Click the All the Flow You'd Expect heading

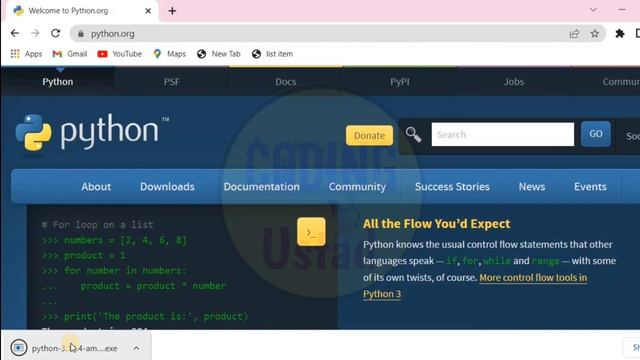coord(436,224)
